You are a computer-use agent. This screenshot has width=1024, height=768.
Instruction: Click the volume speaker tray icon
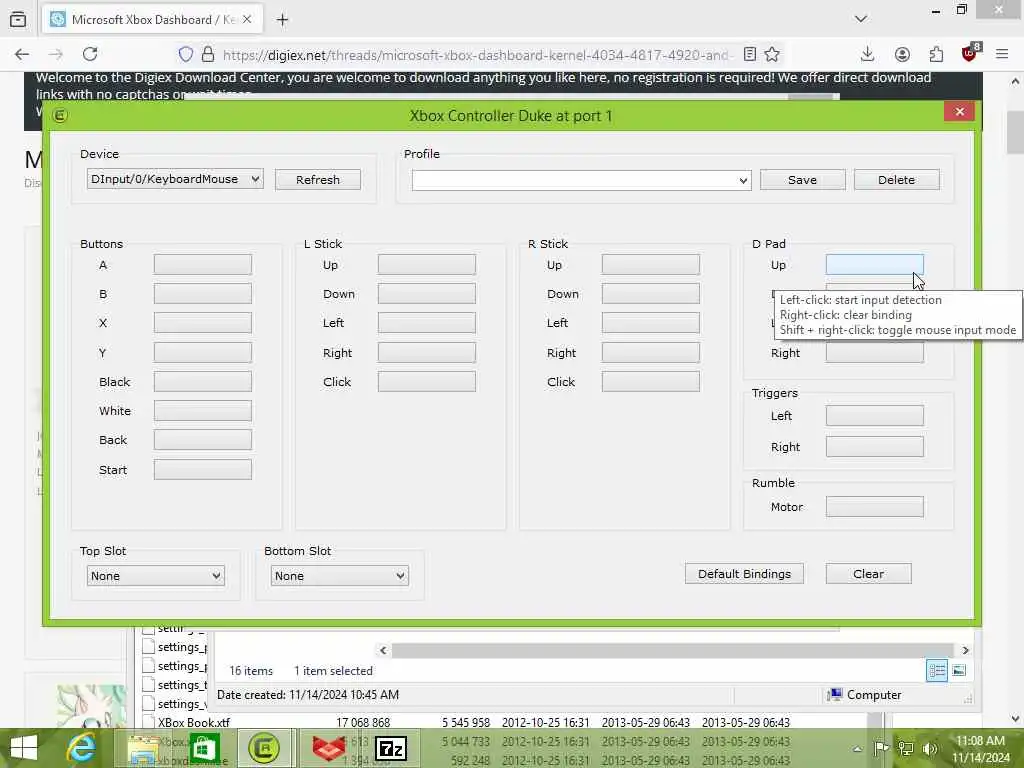point(931,748)
